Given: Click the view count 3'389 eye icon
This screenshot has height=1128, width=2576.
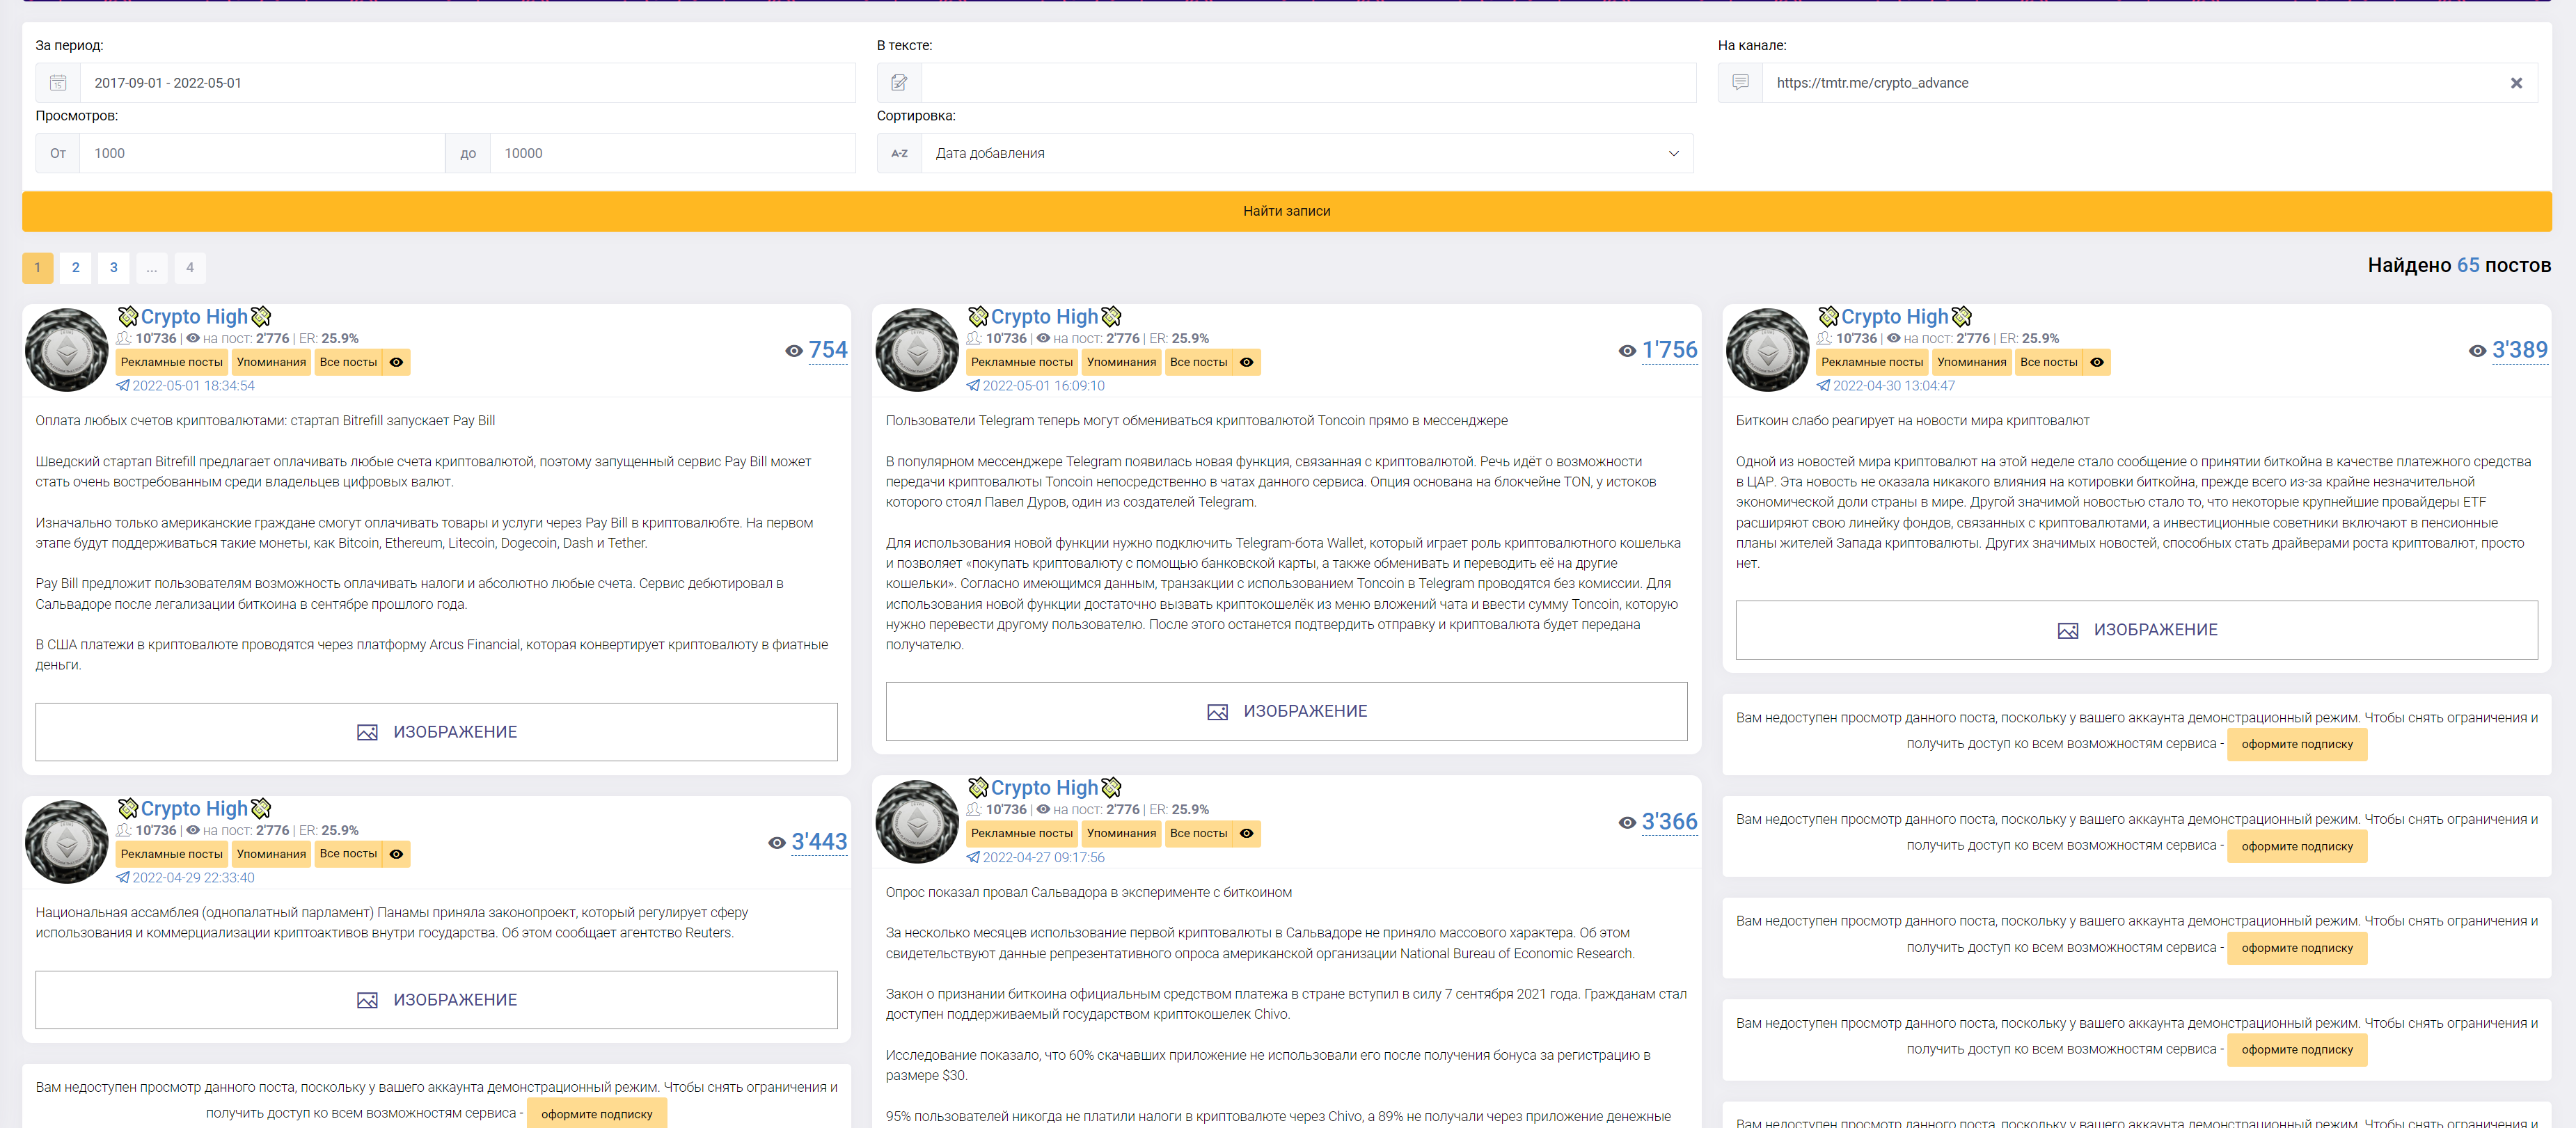Looking at the screenshot, I should click(x=2476, y=351).
